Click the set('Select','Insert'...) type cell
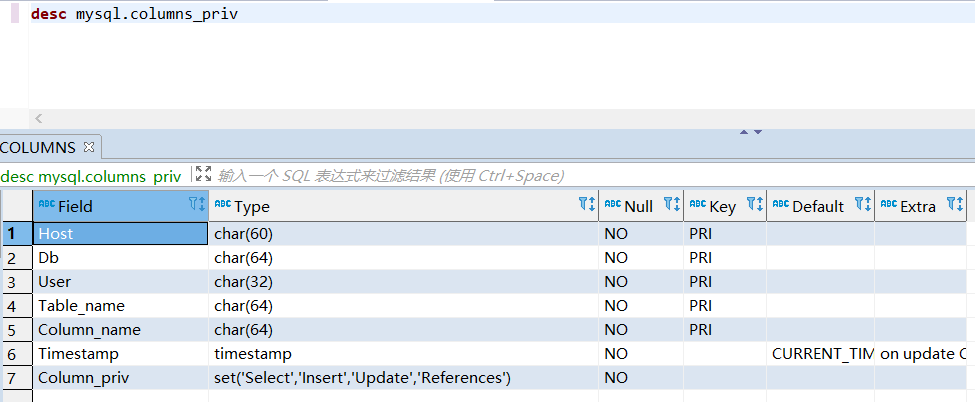 point(362,378)
